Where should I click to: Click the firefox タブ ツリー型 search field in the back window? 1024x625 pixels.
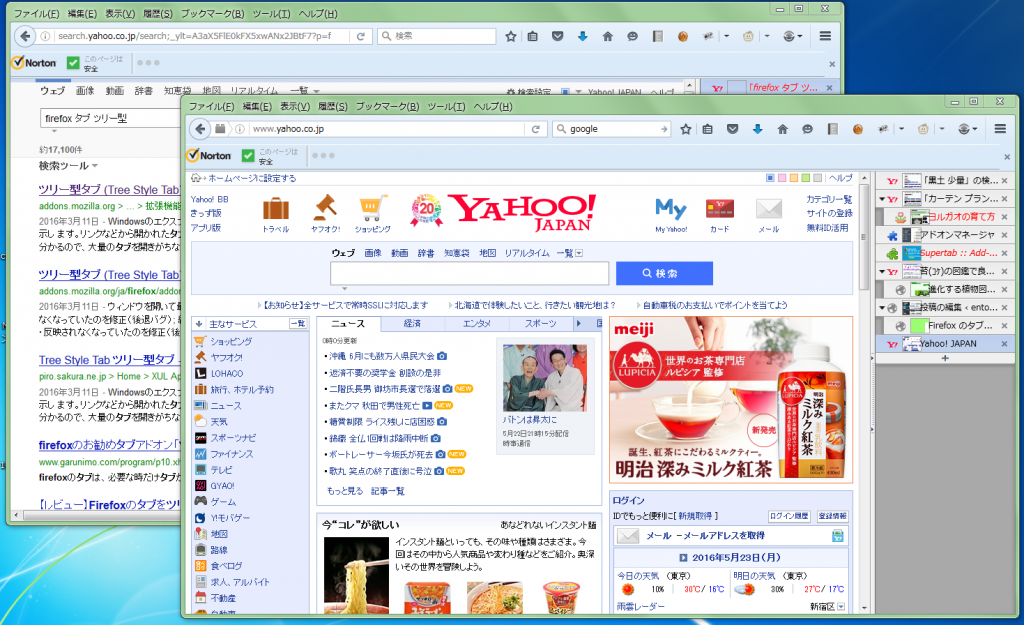tap(110, 118)
